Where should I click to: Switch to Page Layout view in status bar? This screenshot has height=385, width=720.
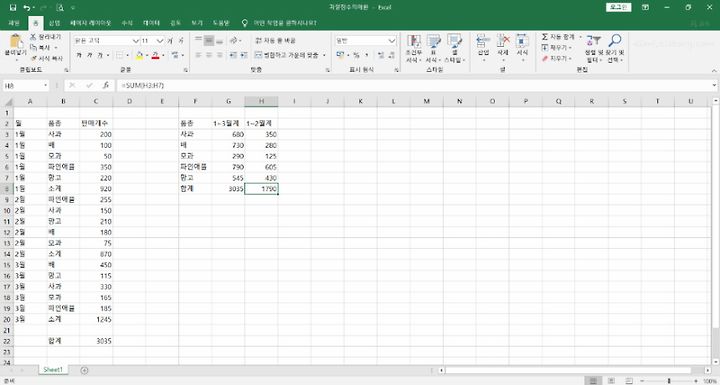point(611,381)
